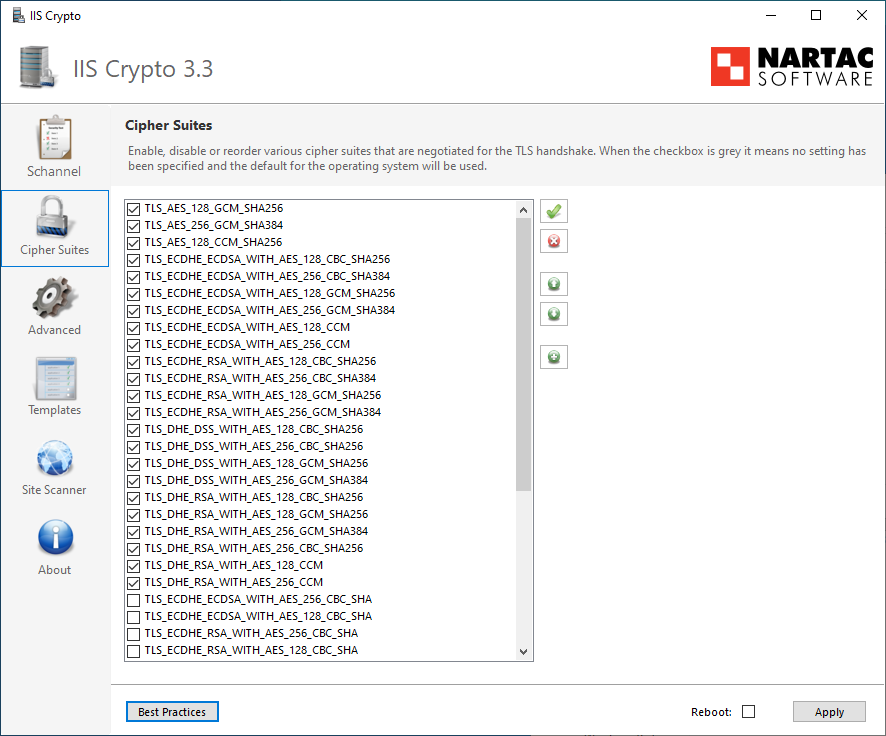Image resolution: width=886 pixels, height=736 pixels.
Task: Open the Schannel section
Action: click(x=55, y=147)
